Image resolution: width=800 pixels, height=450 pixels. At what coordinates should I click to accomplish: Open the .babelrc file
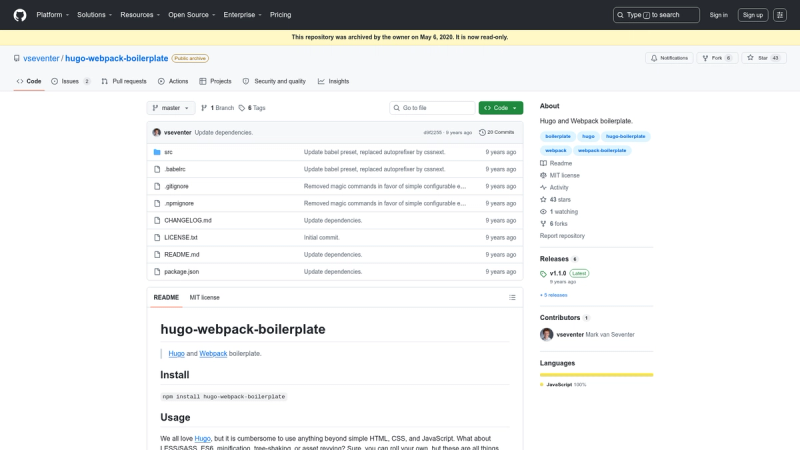174,169
